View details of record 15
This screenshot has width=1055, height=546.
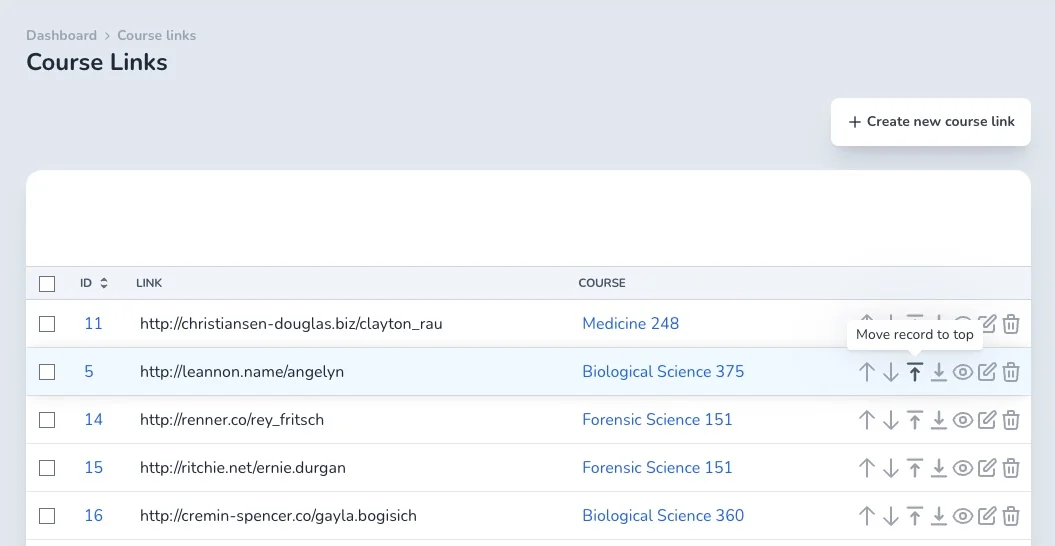pyautogui.click(x=963, y=468)
